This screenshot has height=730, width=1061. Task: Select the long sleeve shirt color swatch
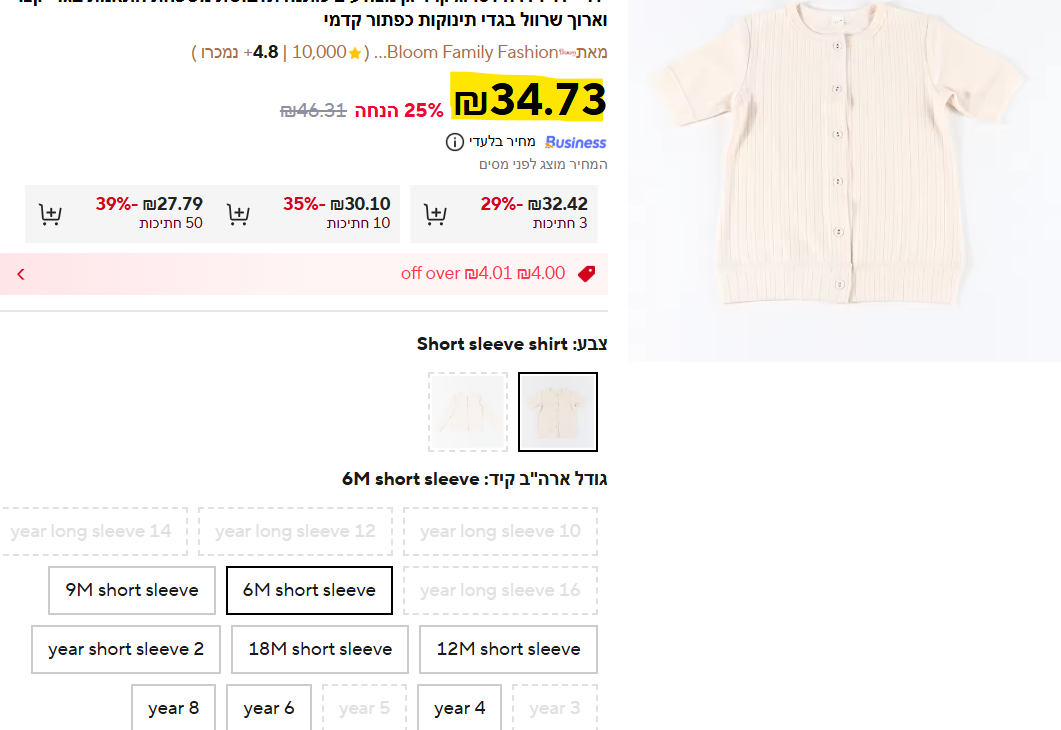pos(468,412)
